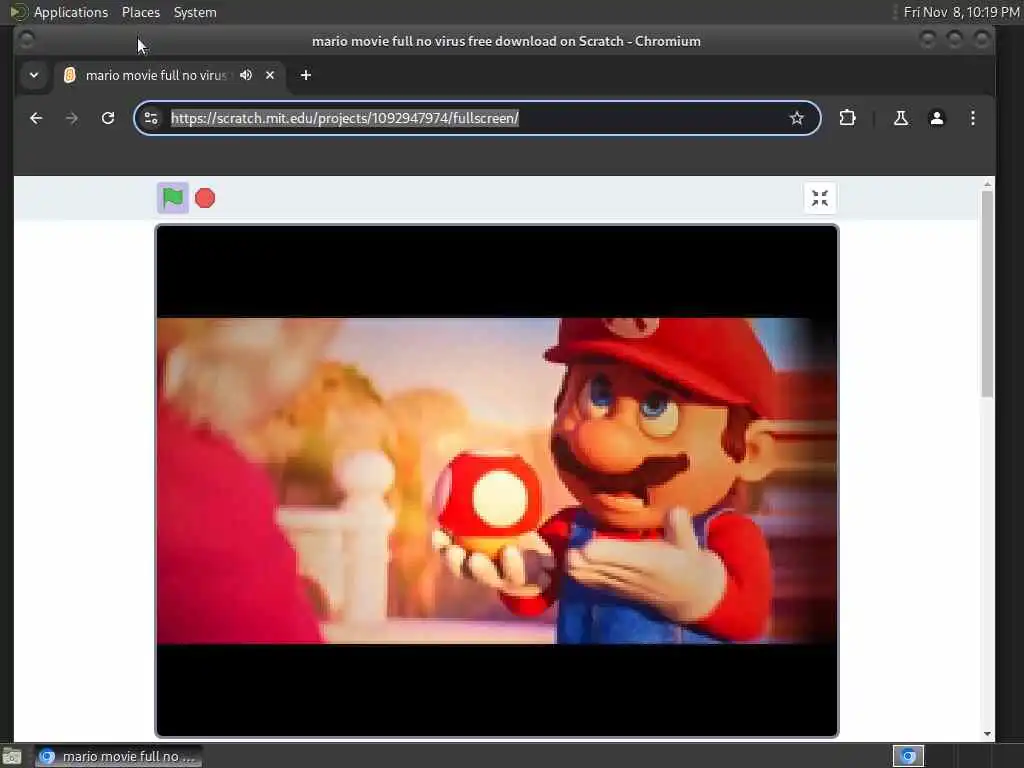Select the mario movie full no virus tab
1024x768 pixels.
[x=170, y=75]
